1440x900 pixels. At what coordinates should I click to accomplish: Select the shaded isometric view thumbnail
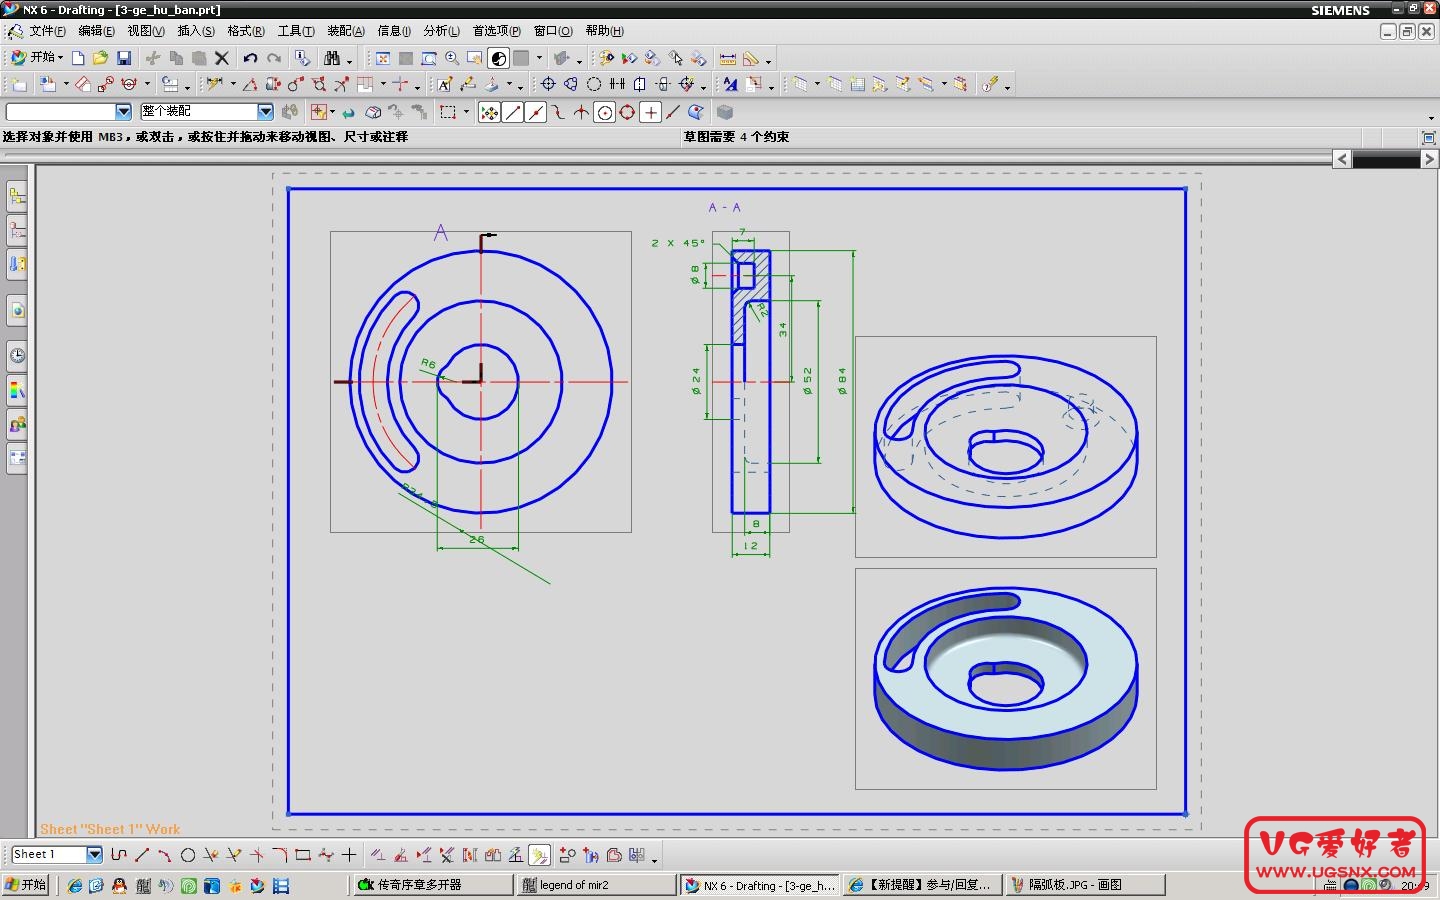pos(1006,679)
